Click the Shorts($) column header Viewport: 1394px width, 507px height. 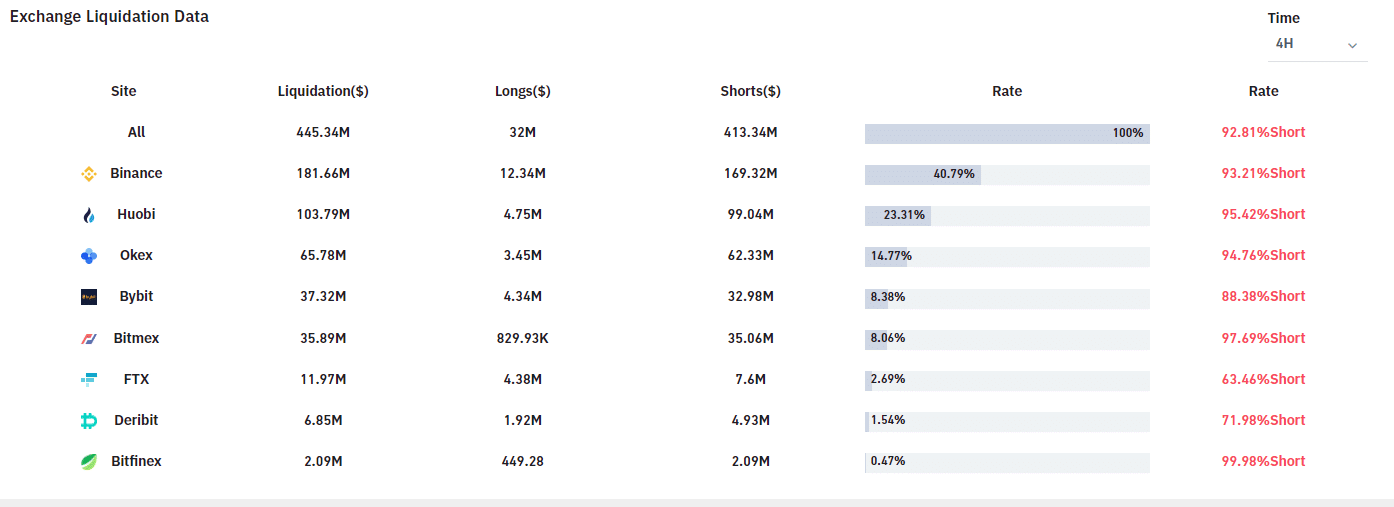750,91
